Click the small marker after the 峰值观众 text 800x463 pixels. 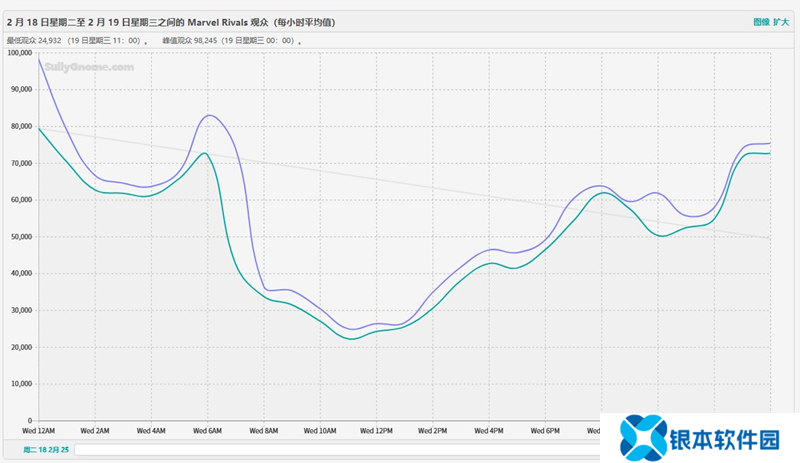click(x=300, y=41)
